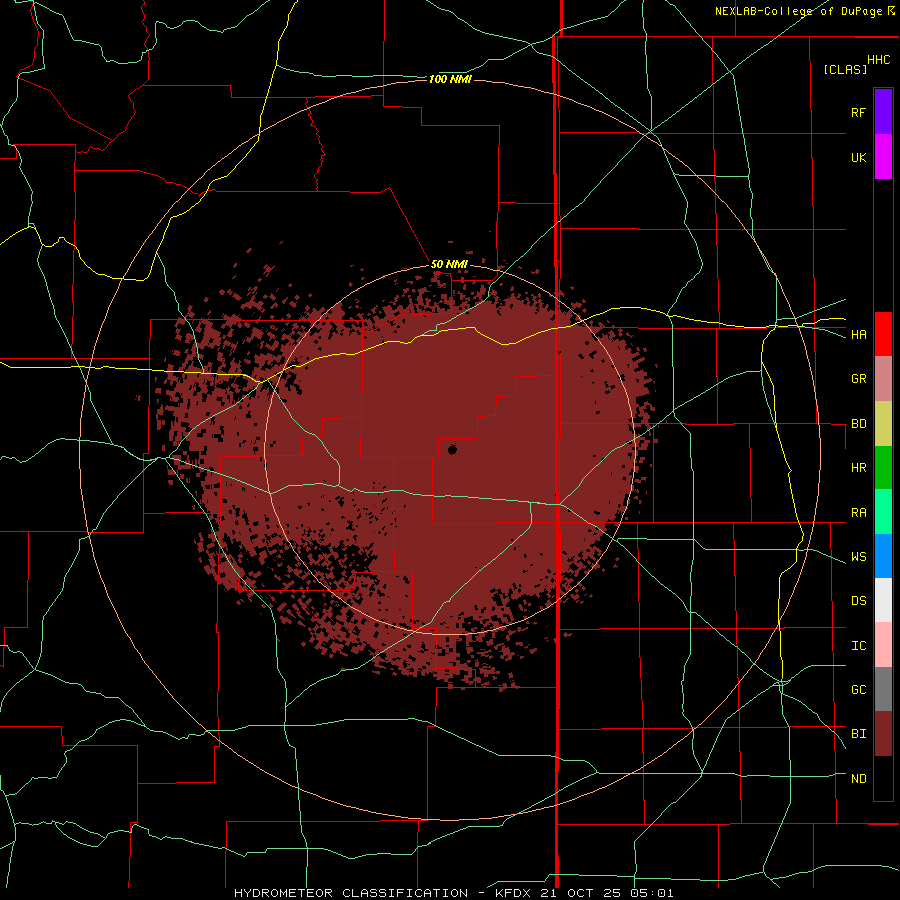Click the "ND" legend label
Image resolution: width=900 pixels, height=900 pixels.
(858, 779)
